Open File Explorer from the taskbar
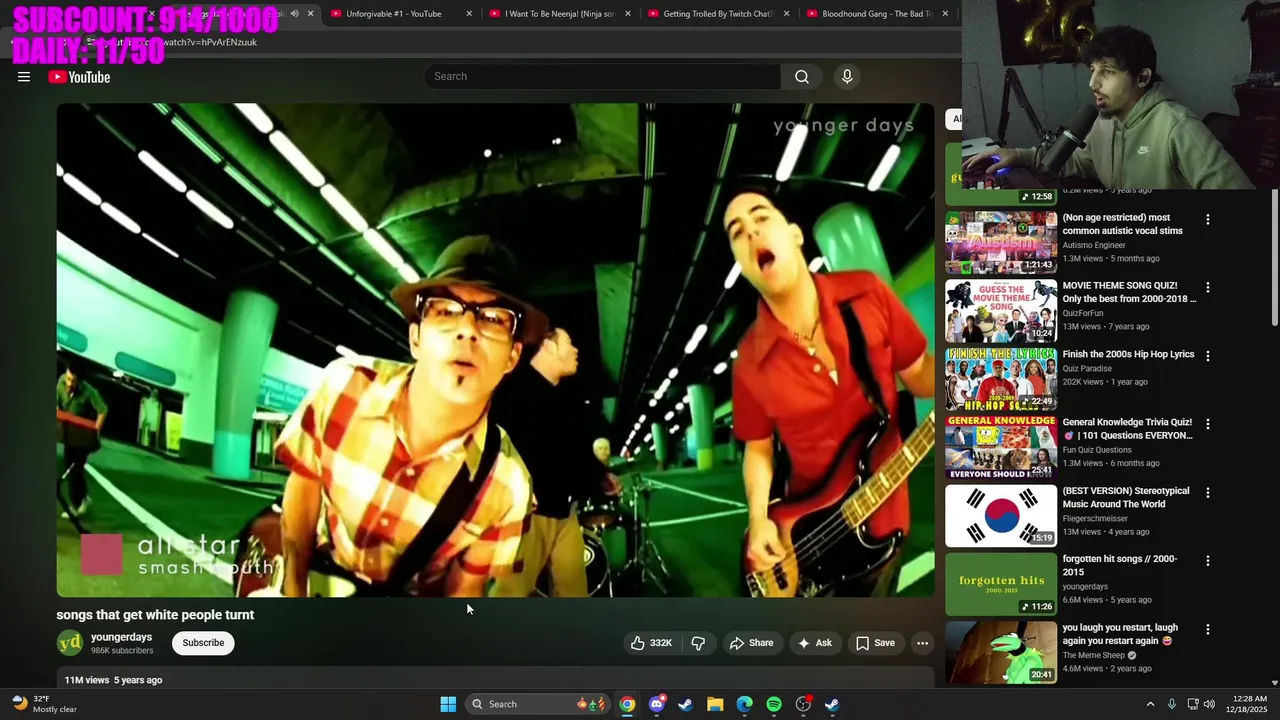The width and height of the screenshot is (1280, 720). coord(715,704)
